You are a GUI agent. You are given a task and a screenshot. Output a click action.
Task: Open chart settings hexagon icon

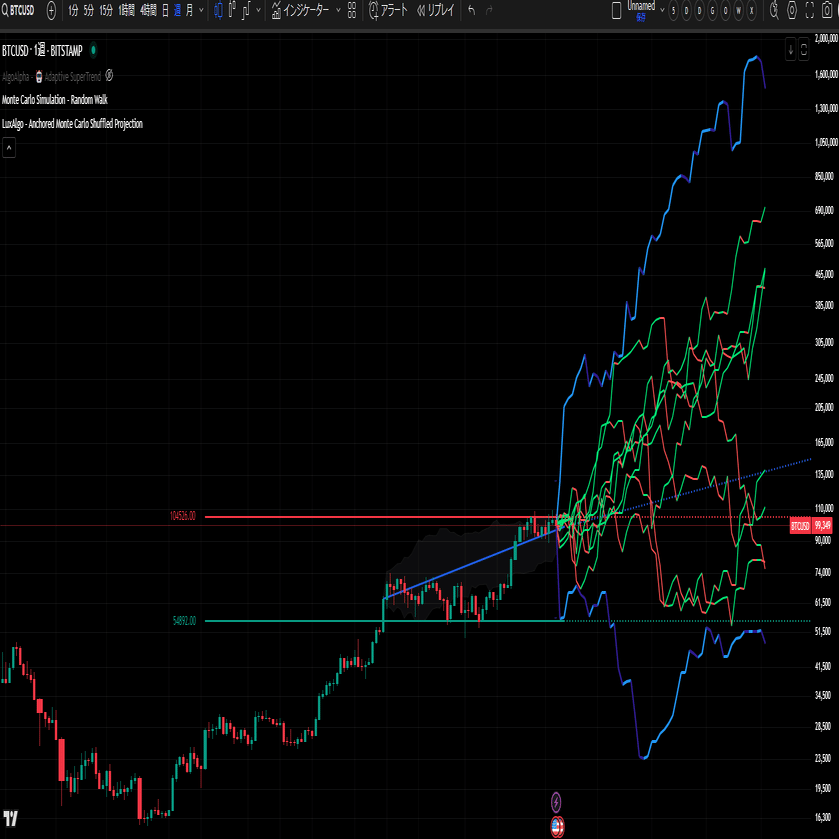(x=792, y=10)
